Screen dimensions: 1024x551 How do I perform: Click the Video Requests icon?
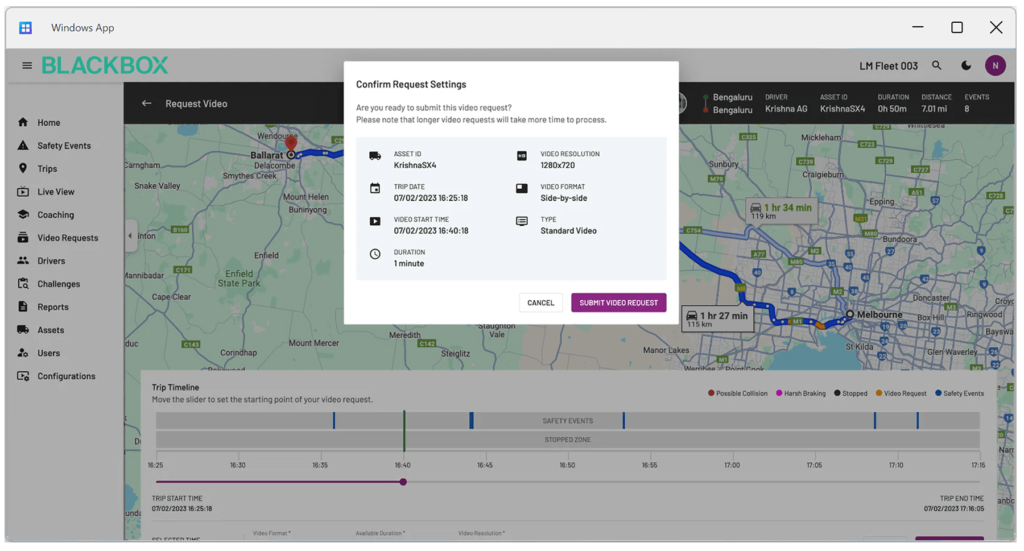(23, 237)
